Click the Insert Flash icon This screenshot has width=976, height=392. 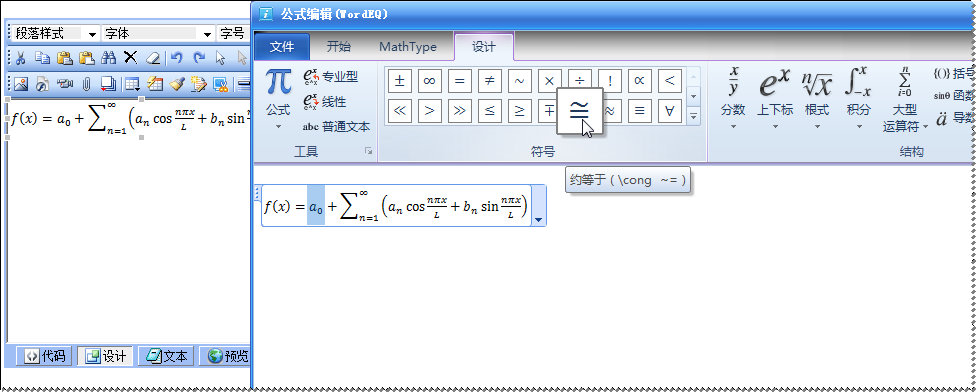click(x=42, y=83)
